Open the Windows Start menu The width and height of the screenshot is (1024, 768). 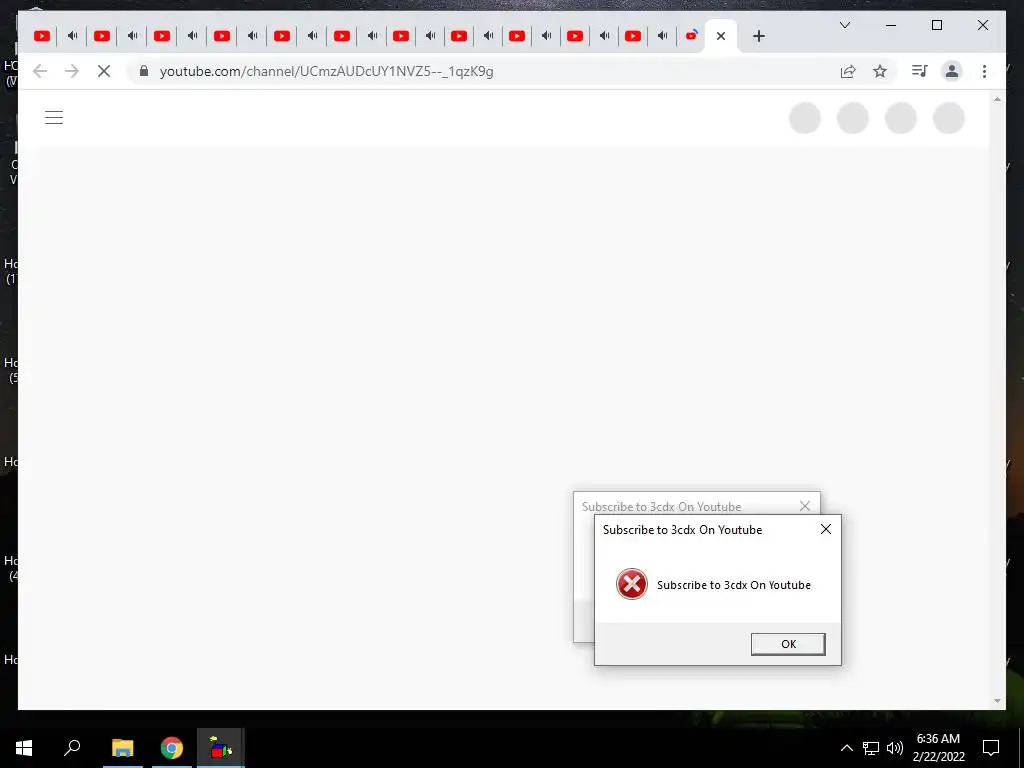[24, 748]
